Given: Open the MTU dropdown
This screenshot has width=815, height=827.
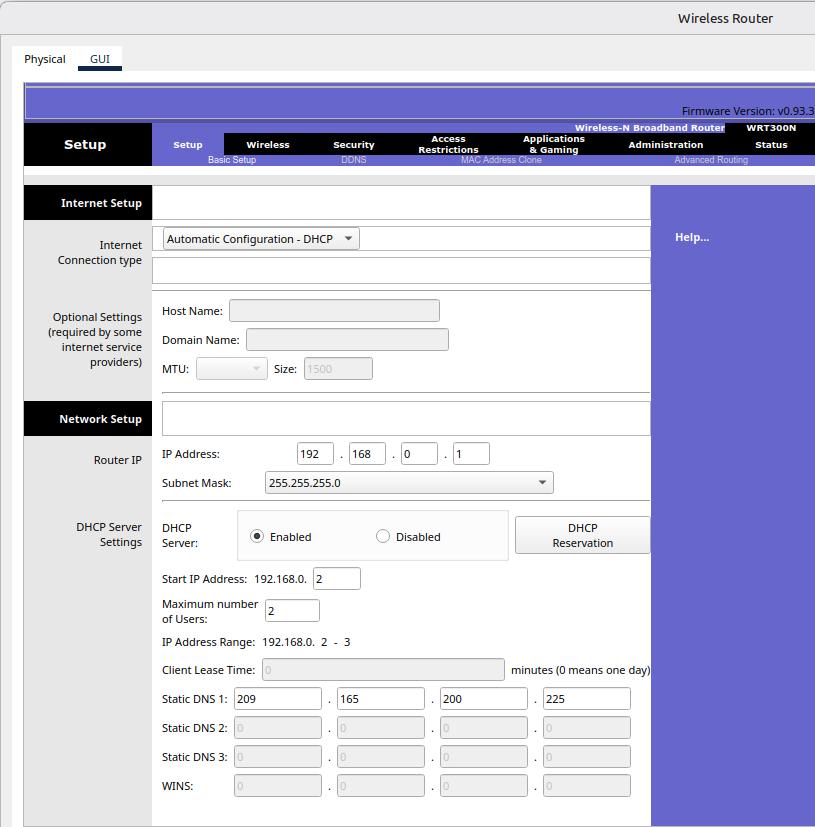Looking at the screenshot, I should click(232, 369).
